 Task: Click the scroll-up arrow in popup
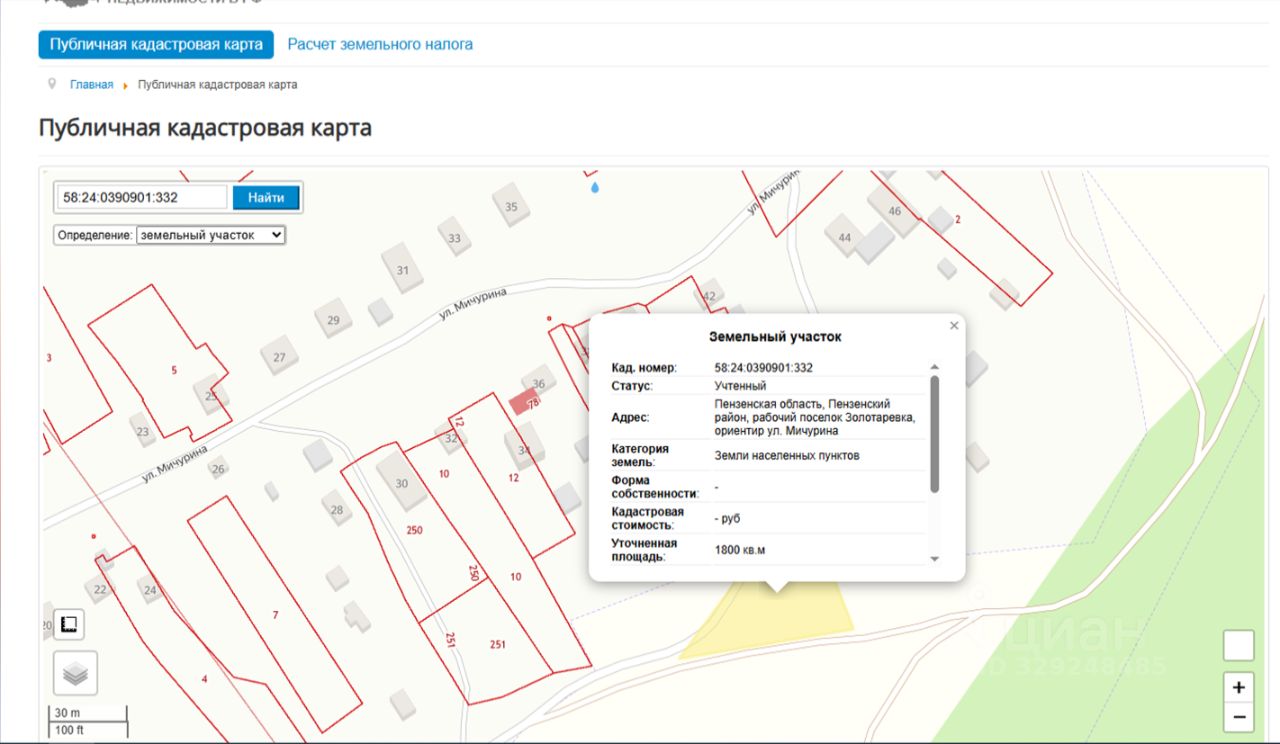(x=935, y=368)
